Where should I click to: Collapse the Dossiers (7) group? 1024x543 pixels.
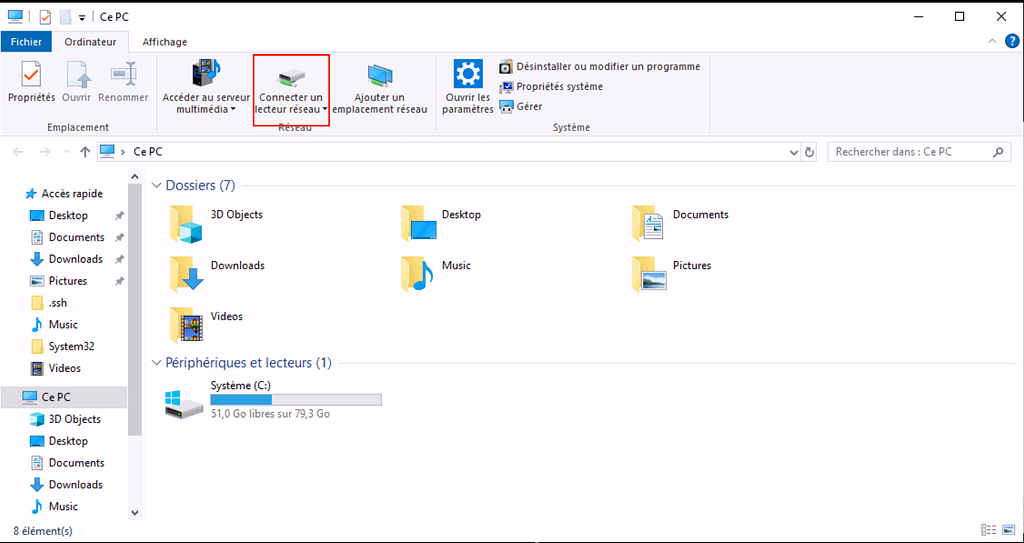click(156, 186)
